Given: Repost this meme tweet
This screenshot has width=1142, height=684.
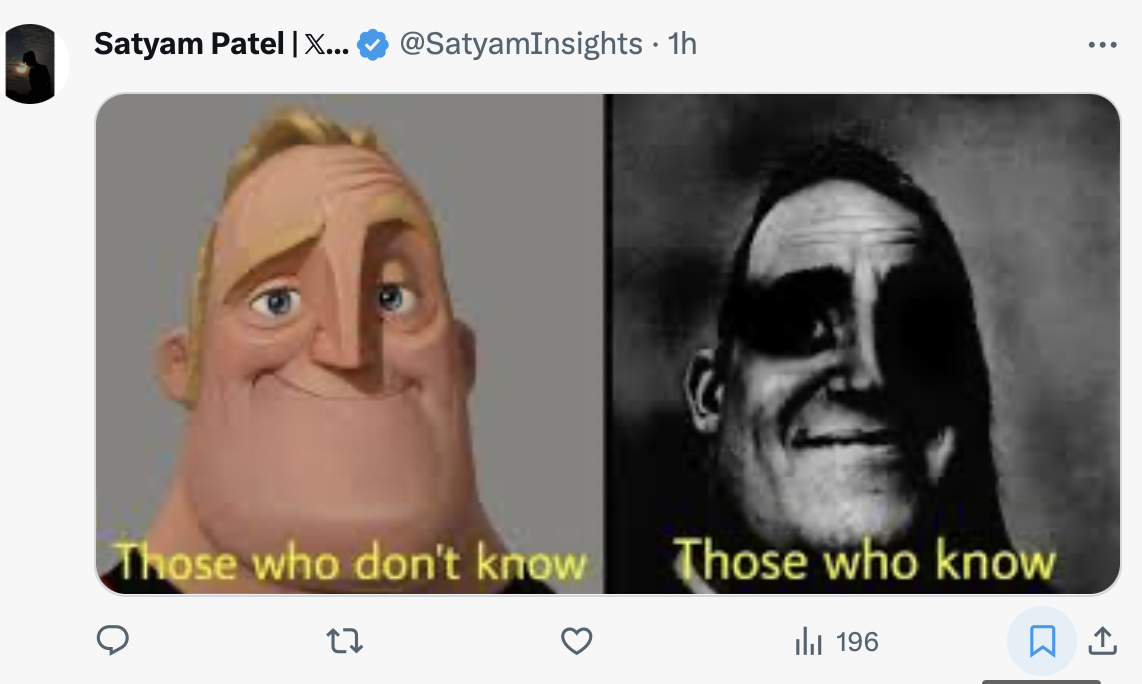Looking at the screenshot, I should (x=345, y=641).
